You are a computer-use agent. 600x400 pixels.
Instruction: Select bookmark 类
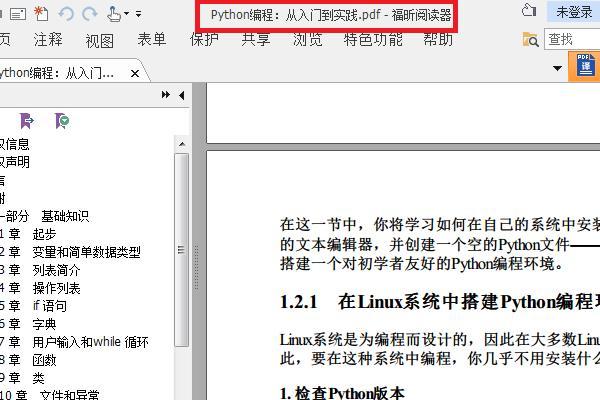(38, 378)
